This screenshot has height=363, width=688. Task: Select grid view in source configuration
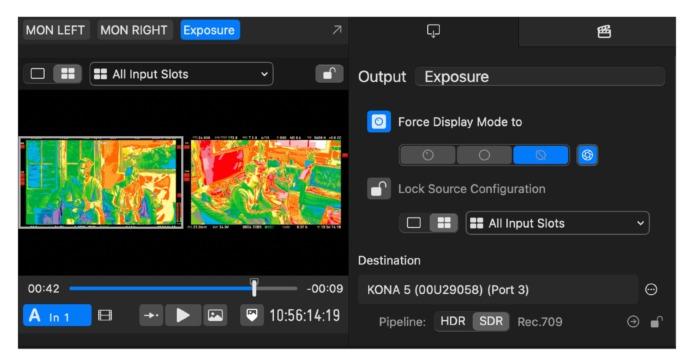coord(444,223)
